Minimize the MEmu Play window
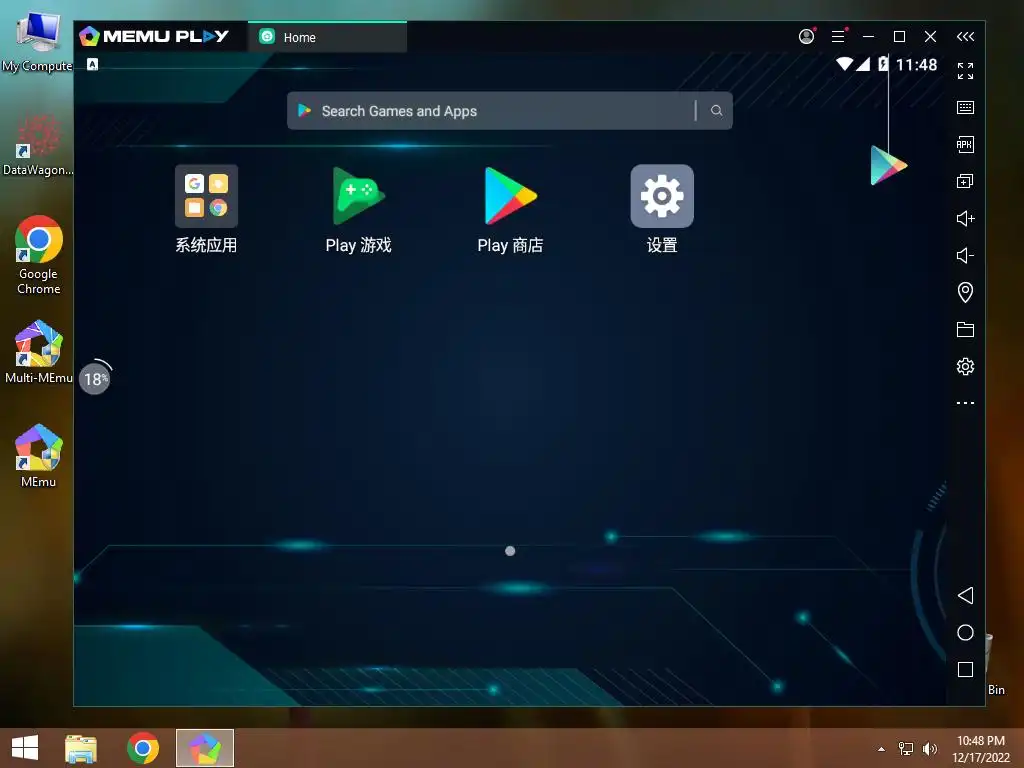1024x768 pixels. click(869, 37)
